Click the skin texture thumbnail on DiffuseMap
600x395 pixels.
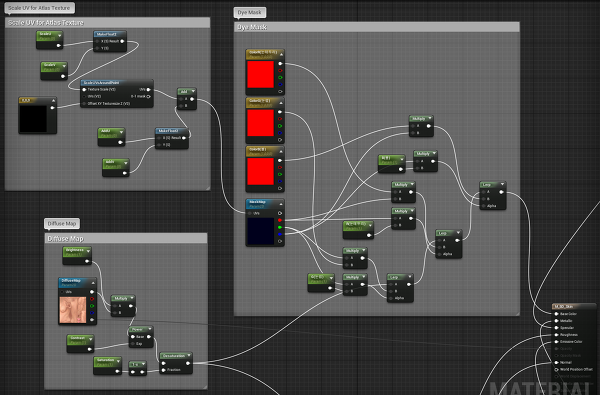73,310
